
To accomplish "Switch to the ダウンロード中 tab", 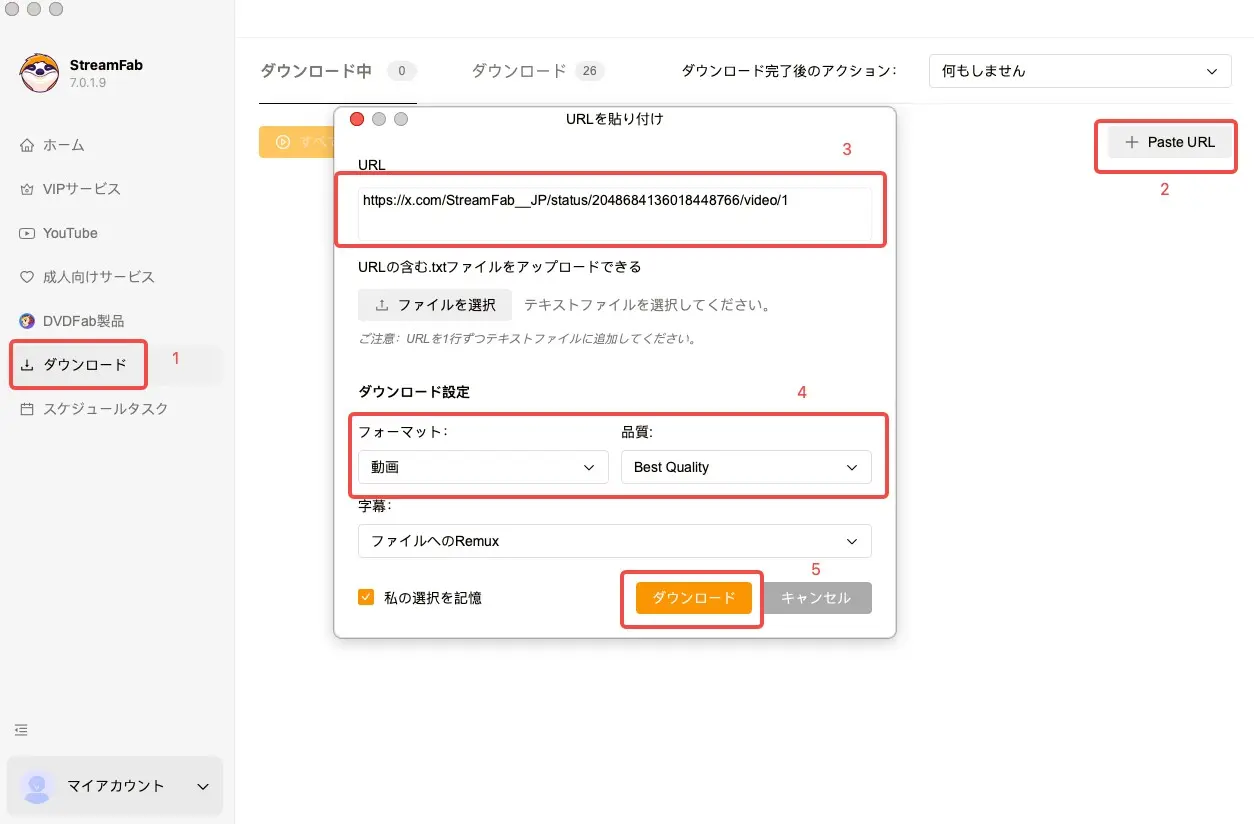I will click(x=316, y=71).
